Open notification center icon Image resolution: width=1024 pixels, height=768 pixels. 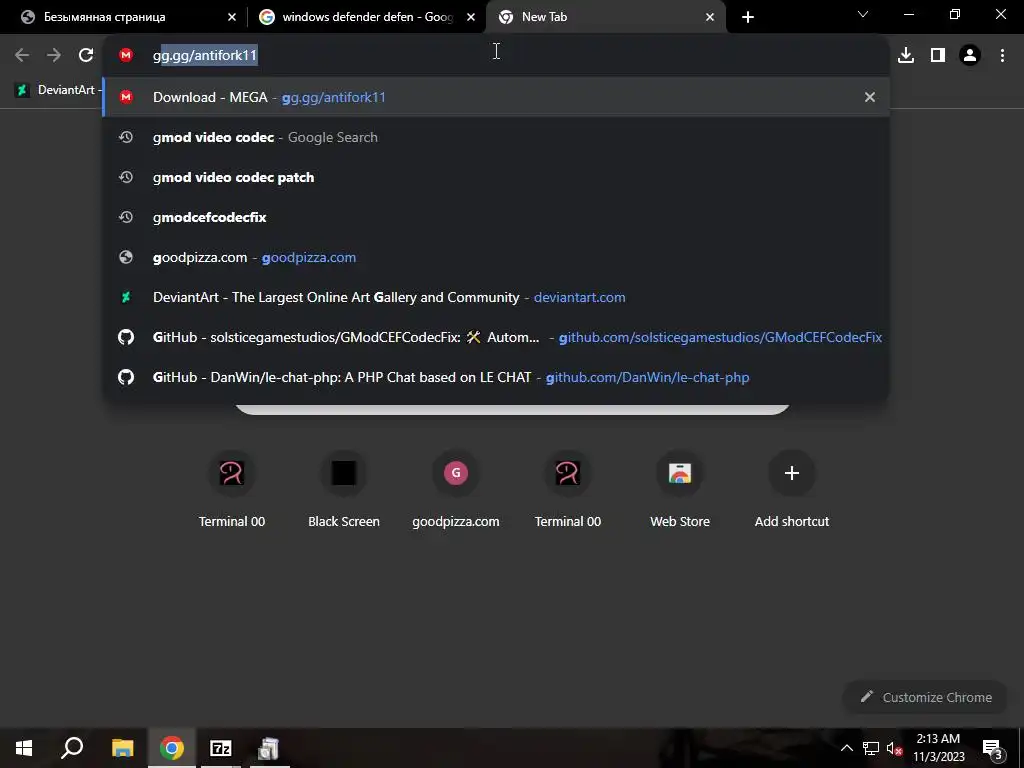[993, 748]
